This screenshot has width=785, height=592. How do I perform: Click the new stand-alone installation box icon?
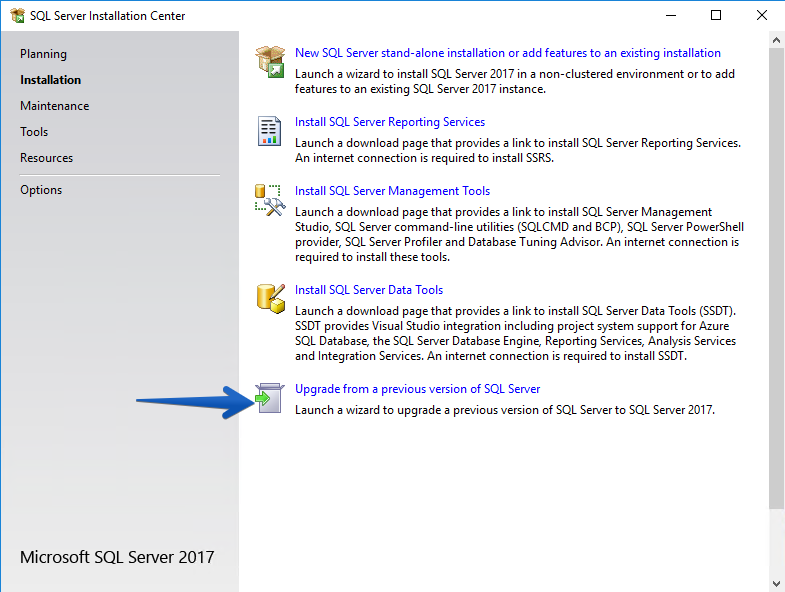pyautogui.click(x=270, y=62)
